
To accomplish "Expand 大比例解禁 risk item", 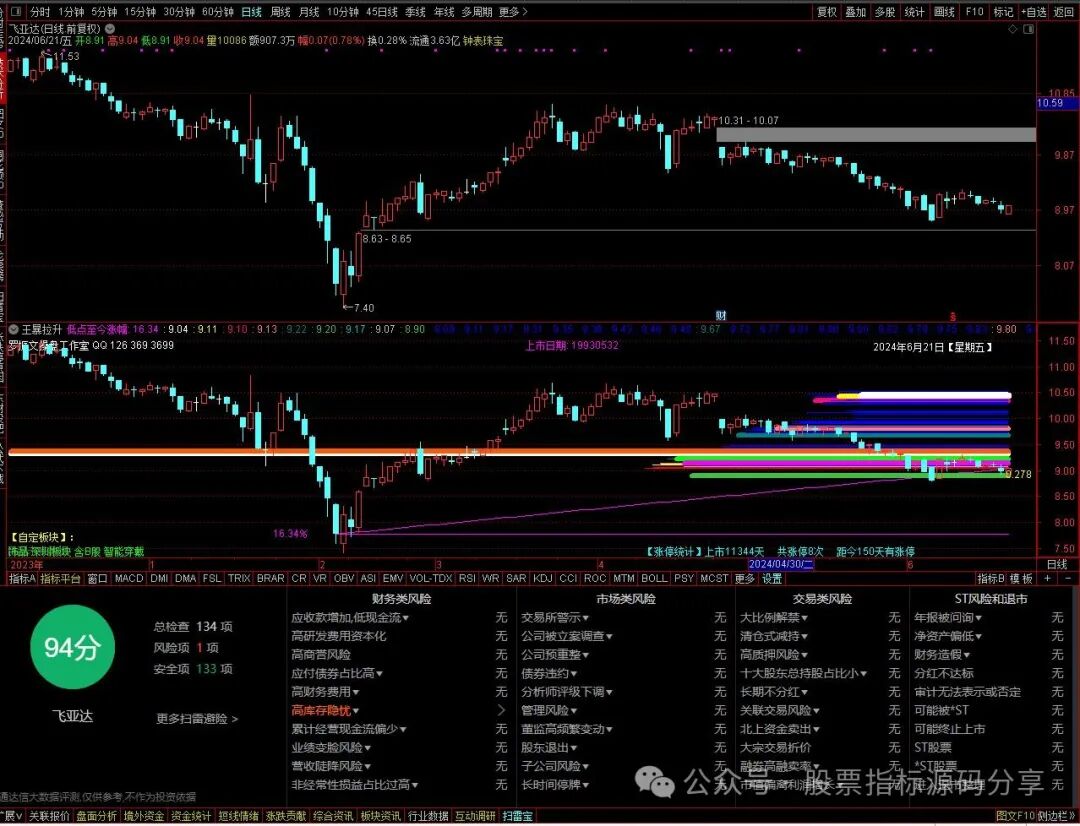I will tap(773, 617).
